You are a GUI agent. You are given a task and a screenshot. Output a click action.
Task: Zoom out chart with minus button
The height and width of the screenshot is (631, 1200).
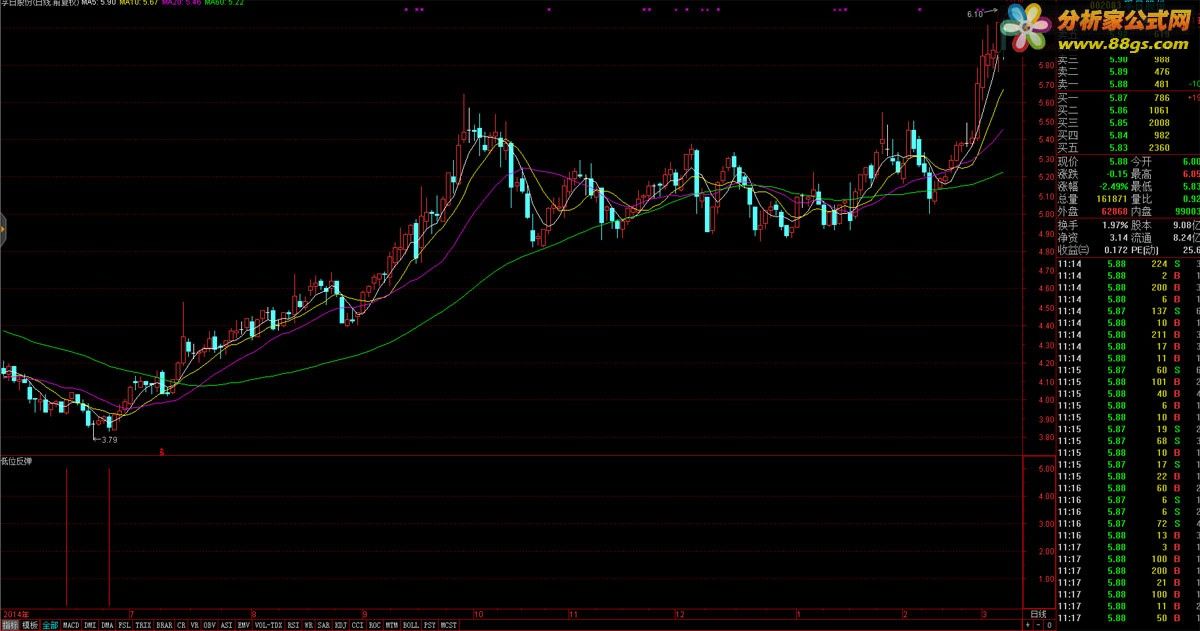(x=1040, y=624)
